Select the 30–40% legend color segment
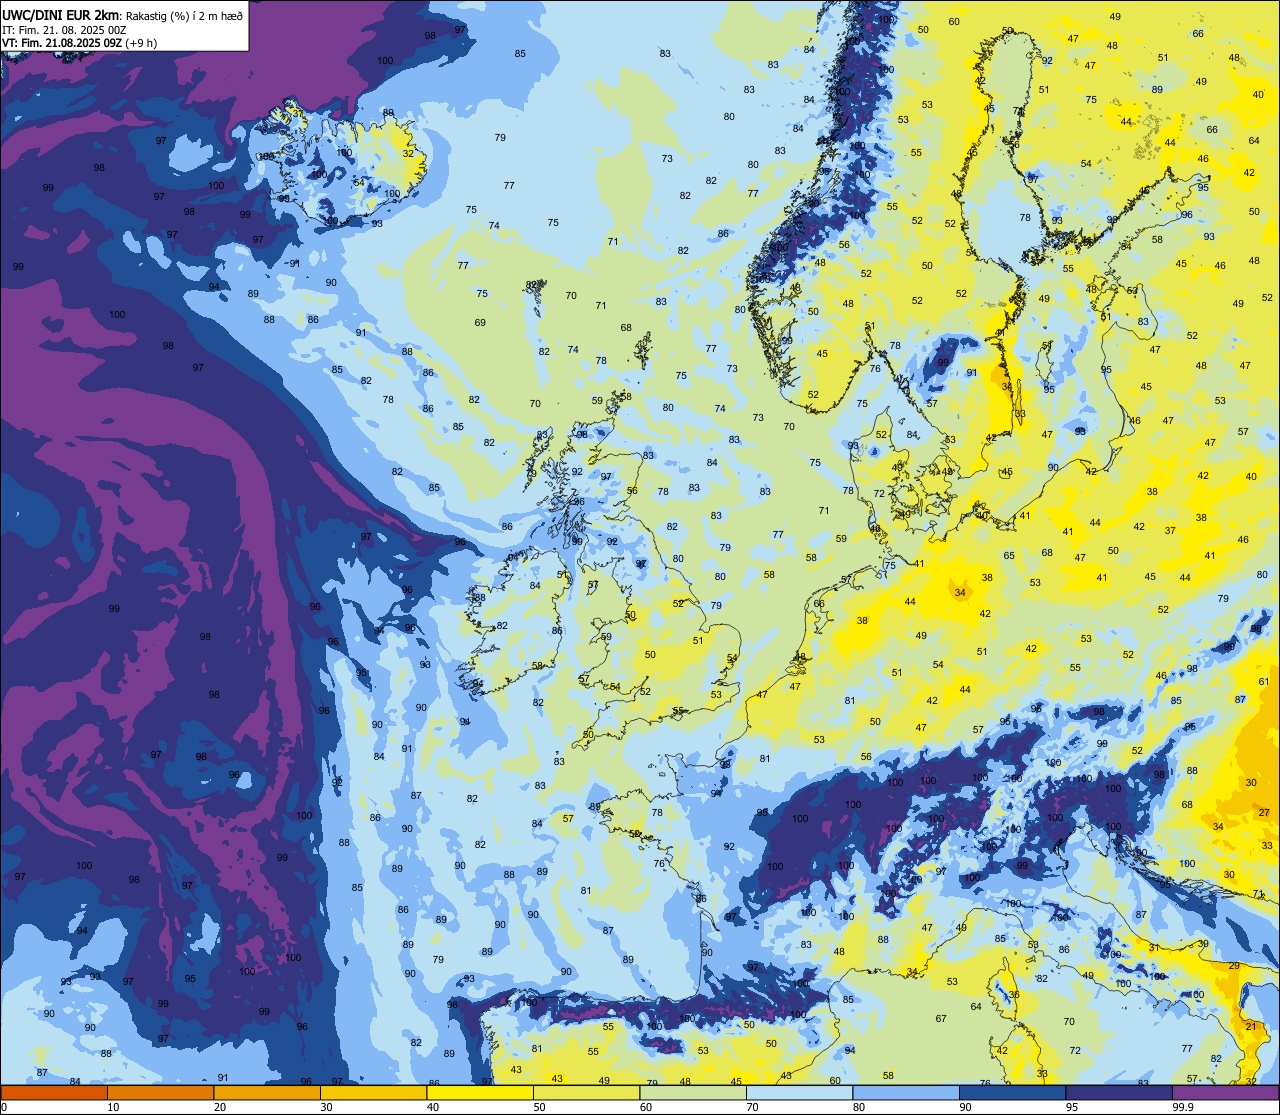The image size is (1280, 1115). click(373, 1093)
